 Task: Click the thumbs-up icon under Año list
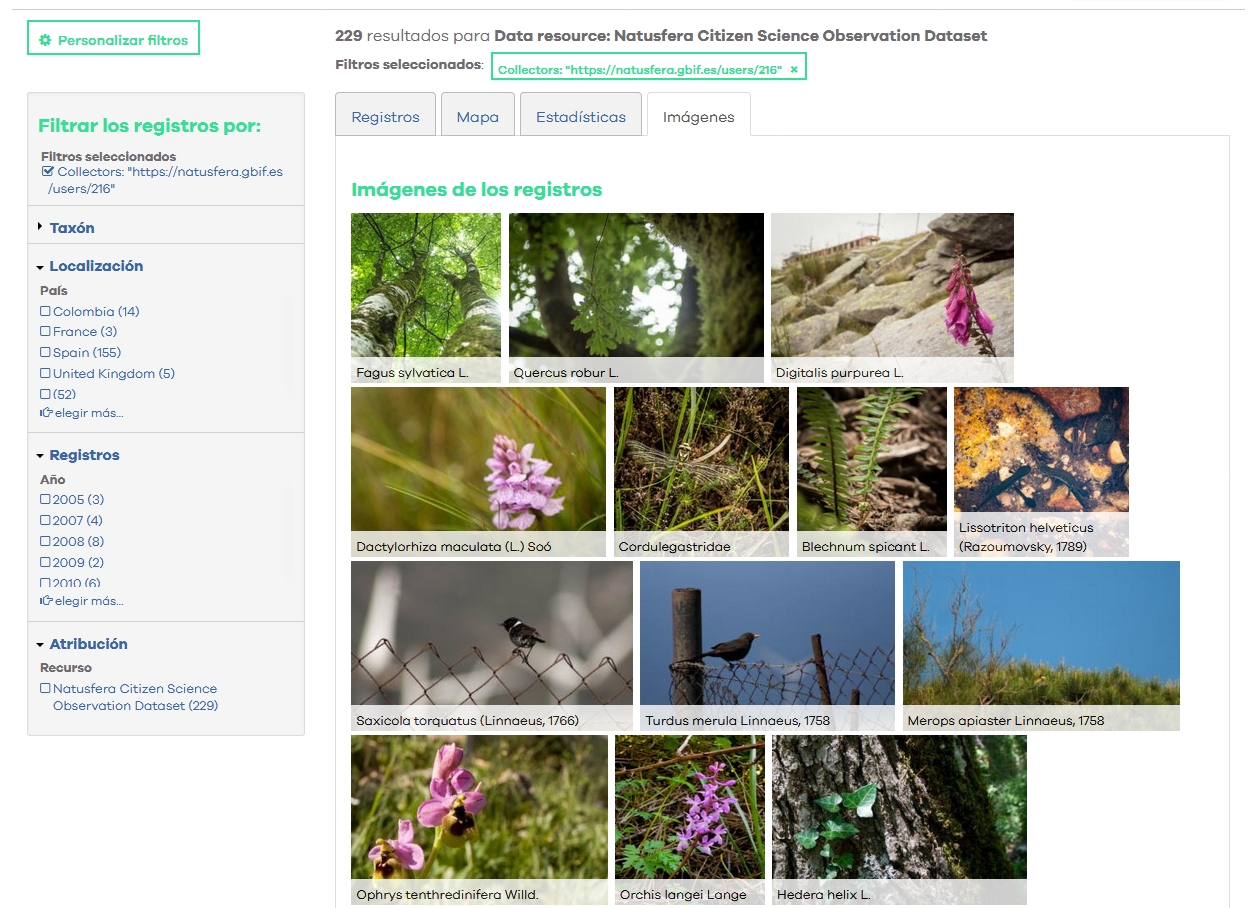point(46,601)
